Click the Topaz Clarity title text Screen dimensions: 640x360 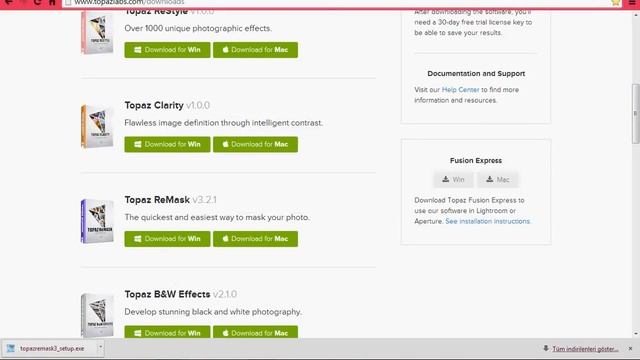point(154,105)
